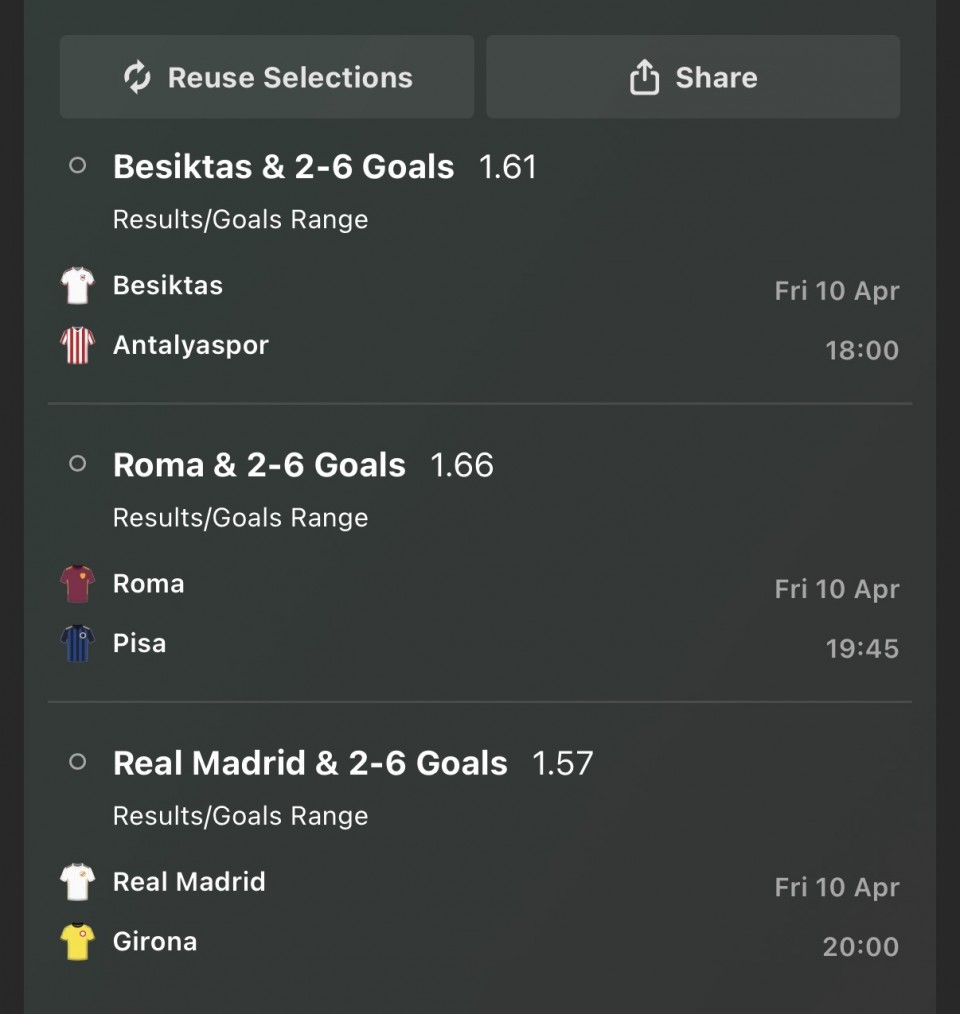
Task: Tap the Girona team name
Action: 155,941
